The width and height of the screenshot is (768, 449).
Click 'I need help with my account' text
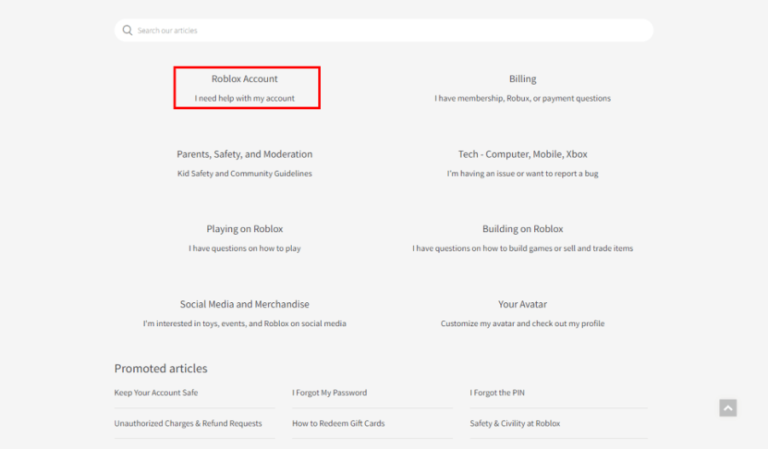tap(244, 98)
